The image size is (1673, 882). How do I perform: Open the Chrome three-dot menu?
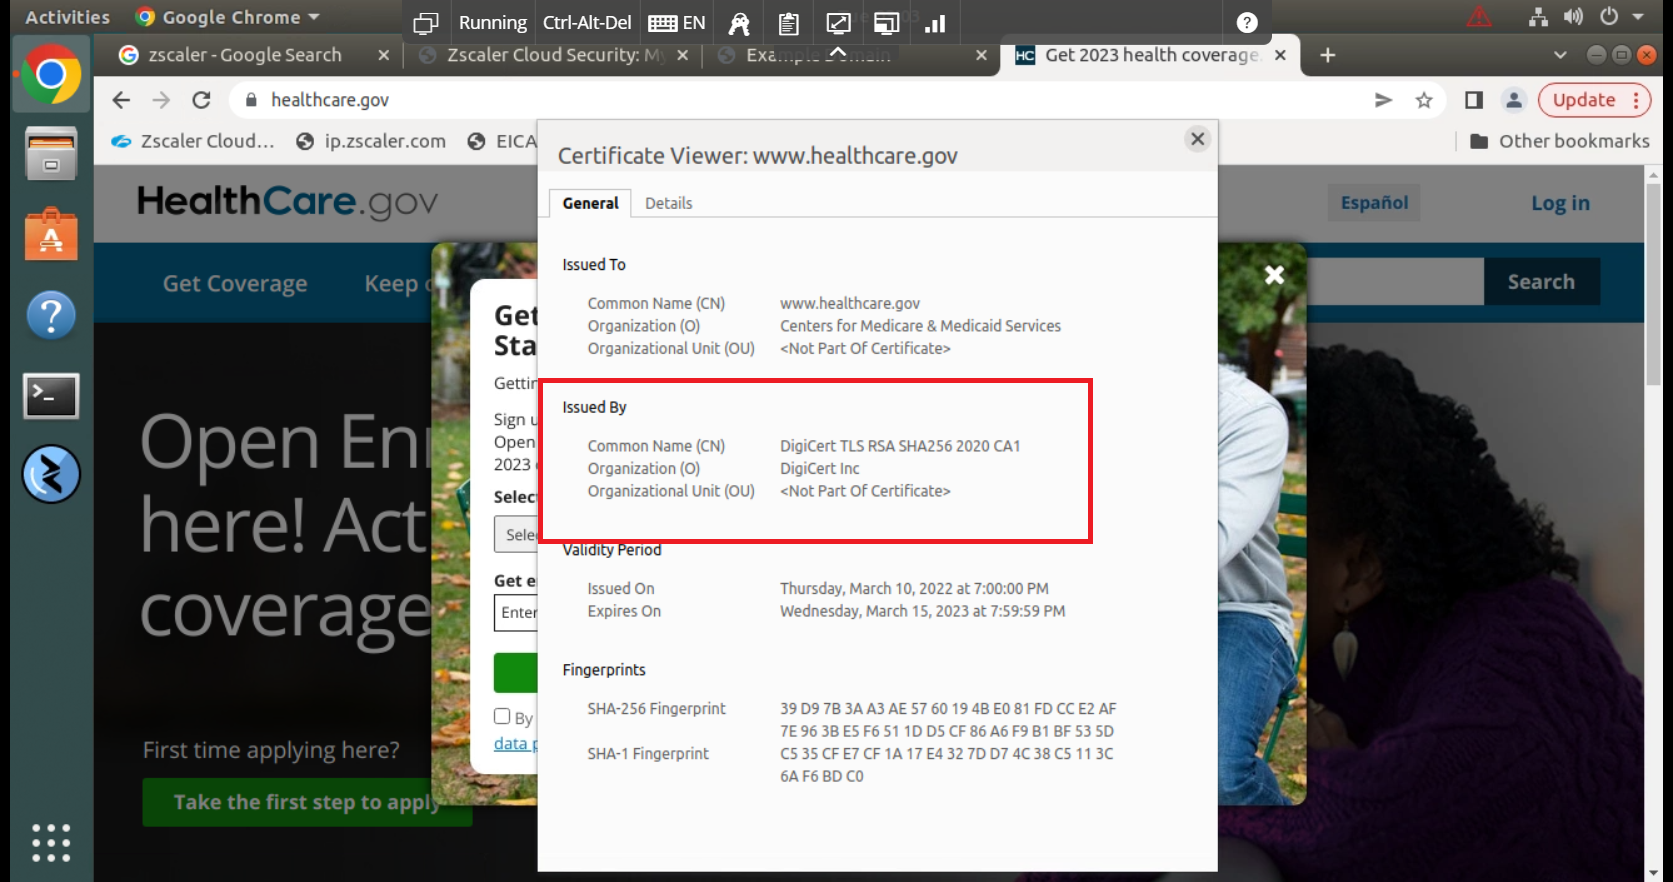point(1636,100)
